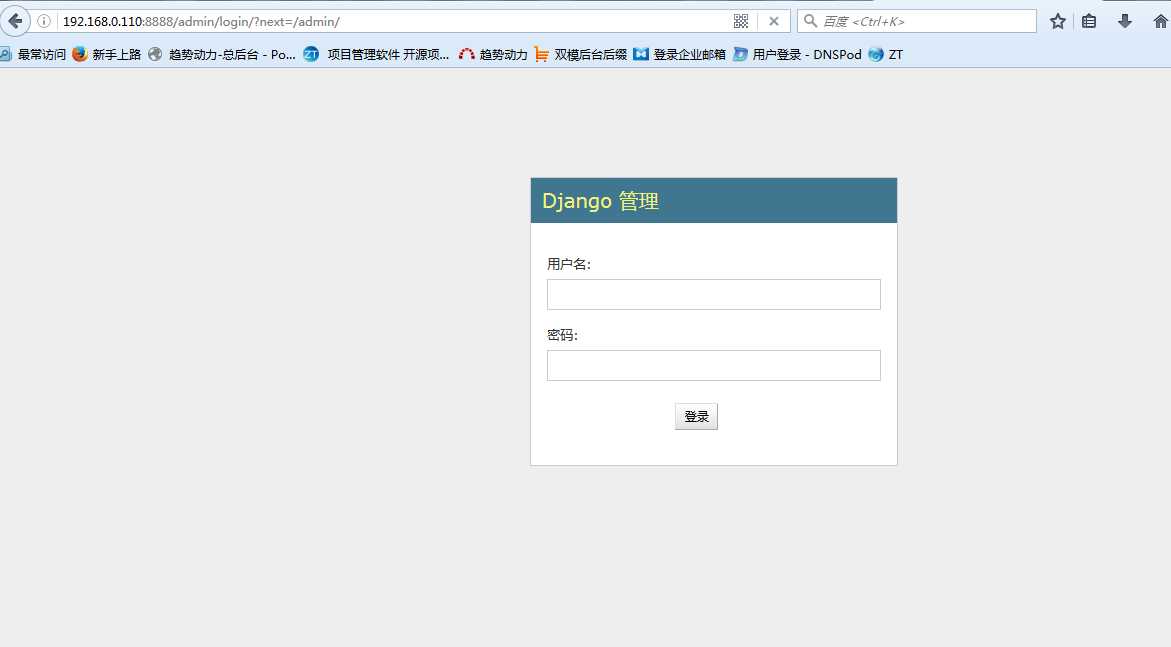Open 趋势动力-总后台 bookmark

tap(222, 54)
